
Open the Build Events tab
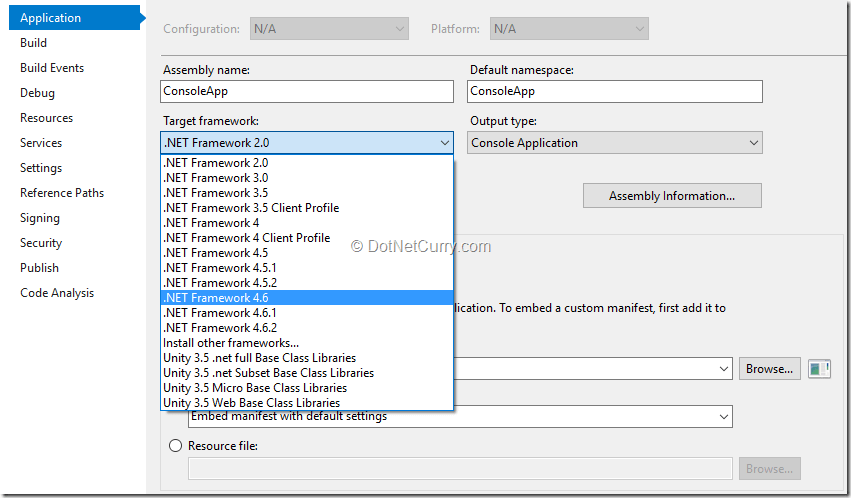(x=52, y=68)
